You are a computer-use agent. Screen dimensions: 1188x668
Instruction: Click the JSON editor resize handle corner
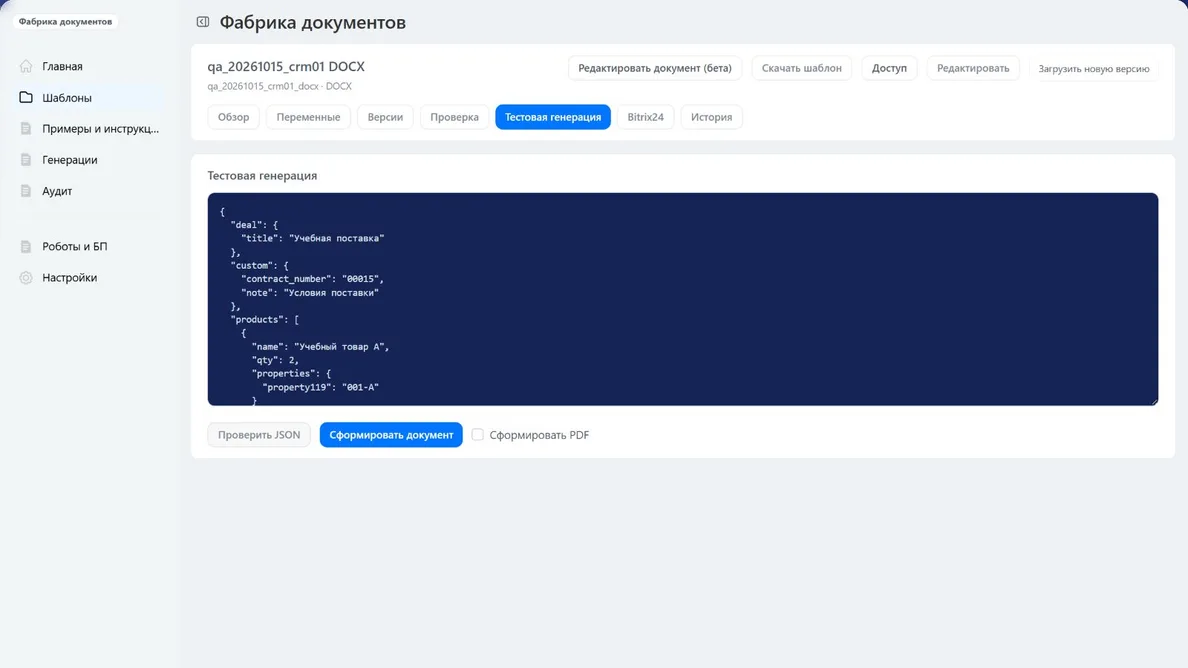click(1154, 401)
